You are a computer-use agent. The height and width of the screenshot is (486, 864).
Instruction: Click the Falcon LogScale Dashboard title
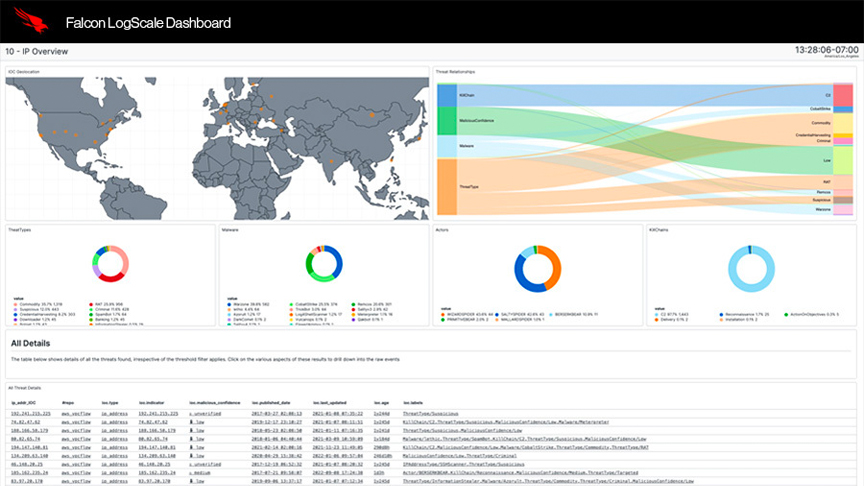148,23
